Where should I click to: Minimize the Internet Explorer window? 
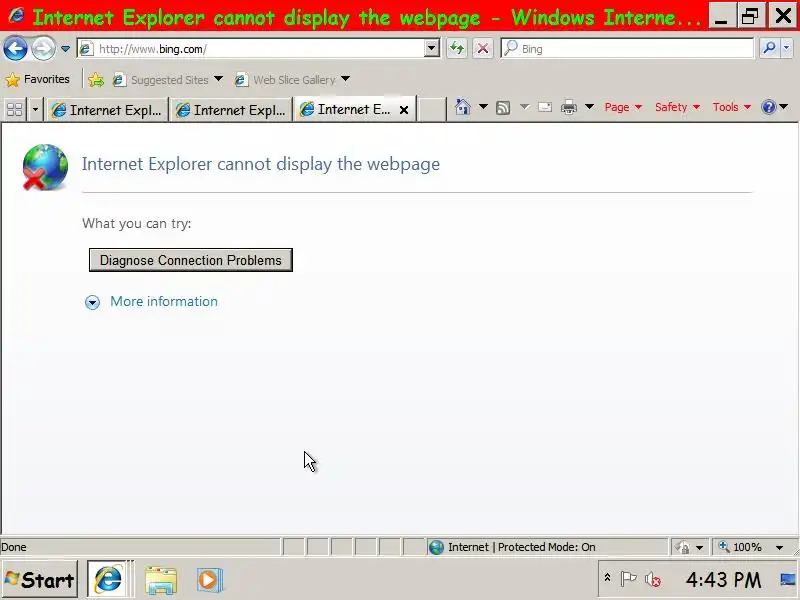[720, 16]
